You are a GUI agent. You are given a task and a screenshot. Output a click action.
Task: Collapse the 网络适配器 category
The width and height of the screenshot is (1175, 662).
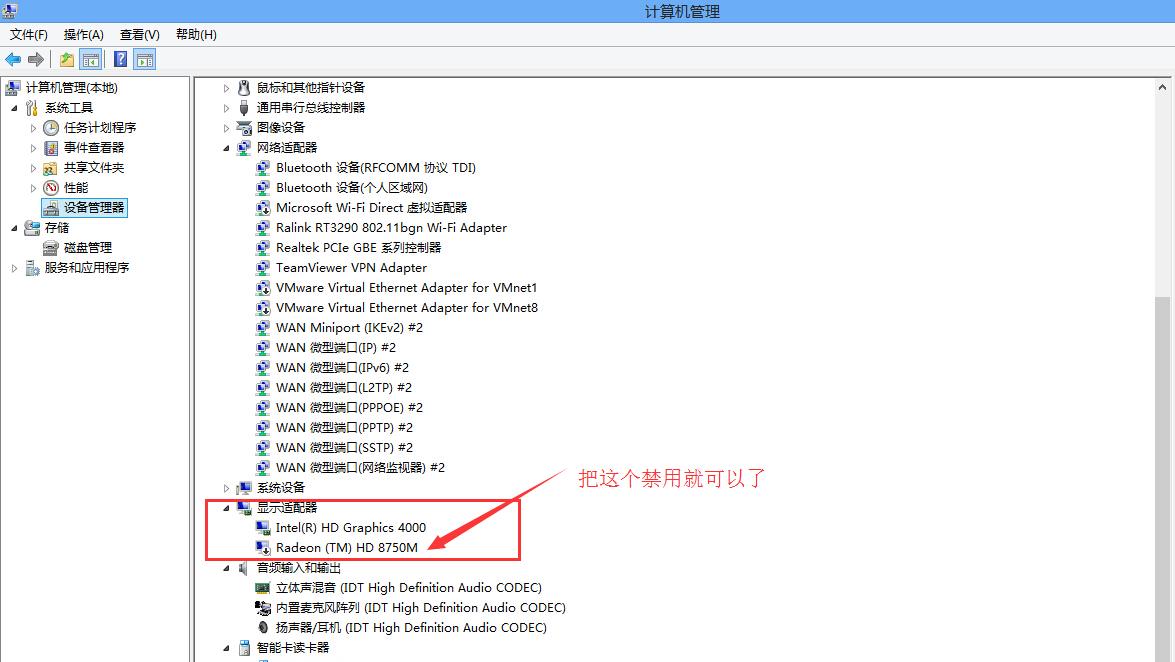click(226, 147)
